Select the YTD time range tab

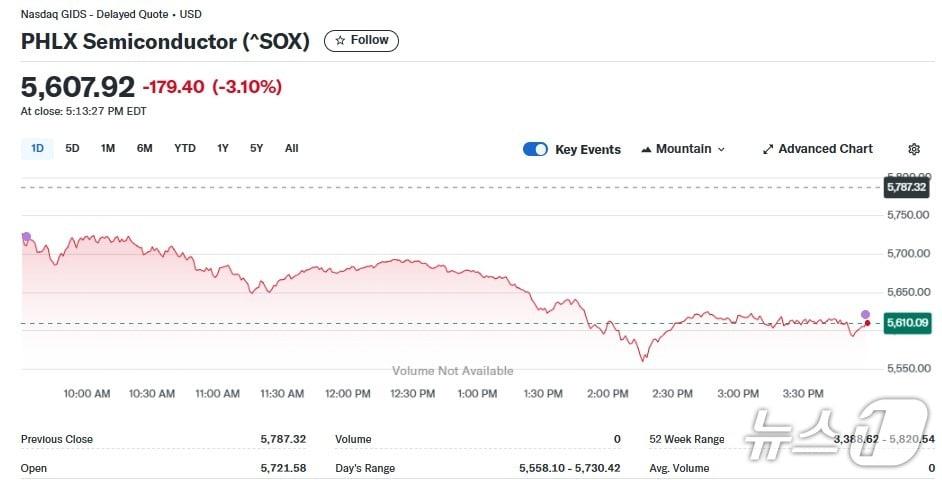185,148
